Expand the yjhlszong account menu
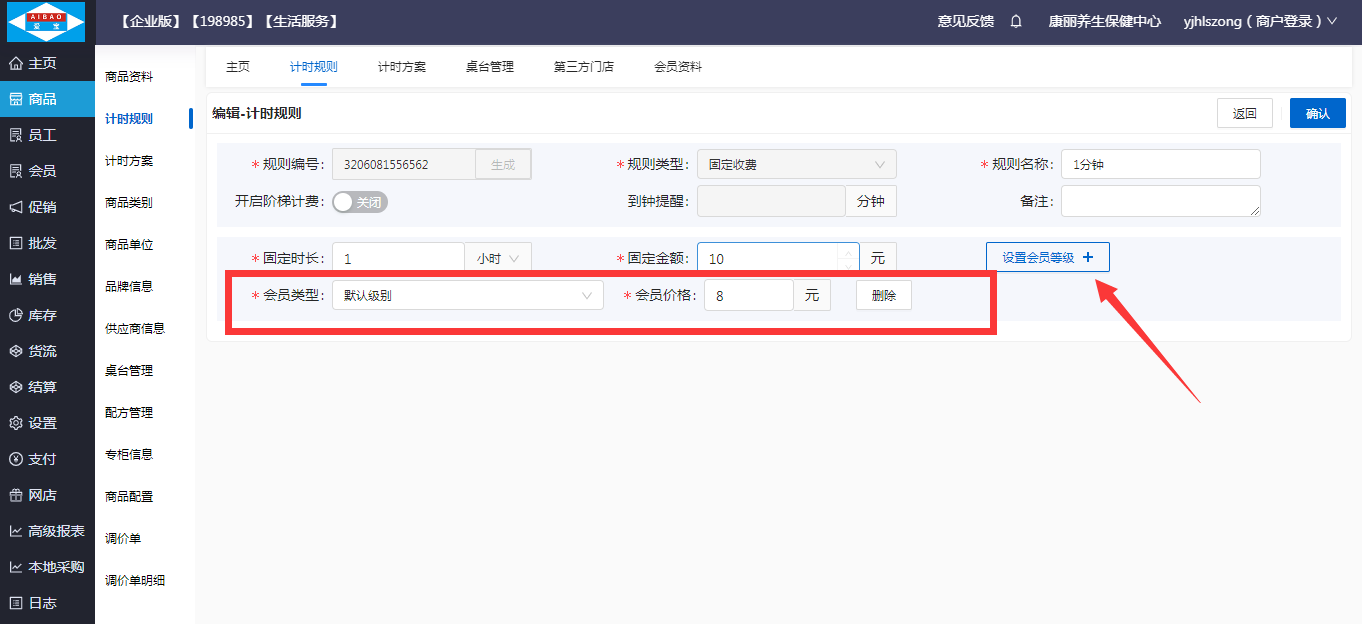Viewport: 1362px width, 624px height. coord(1259,21)
